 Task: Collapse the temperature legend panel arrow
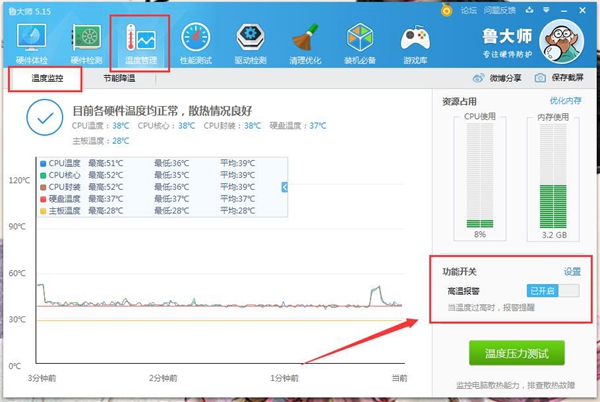pos(284,187)
